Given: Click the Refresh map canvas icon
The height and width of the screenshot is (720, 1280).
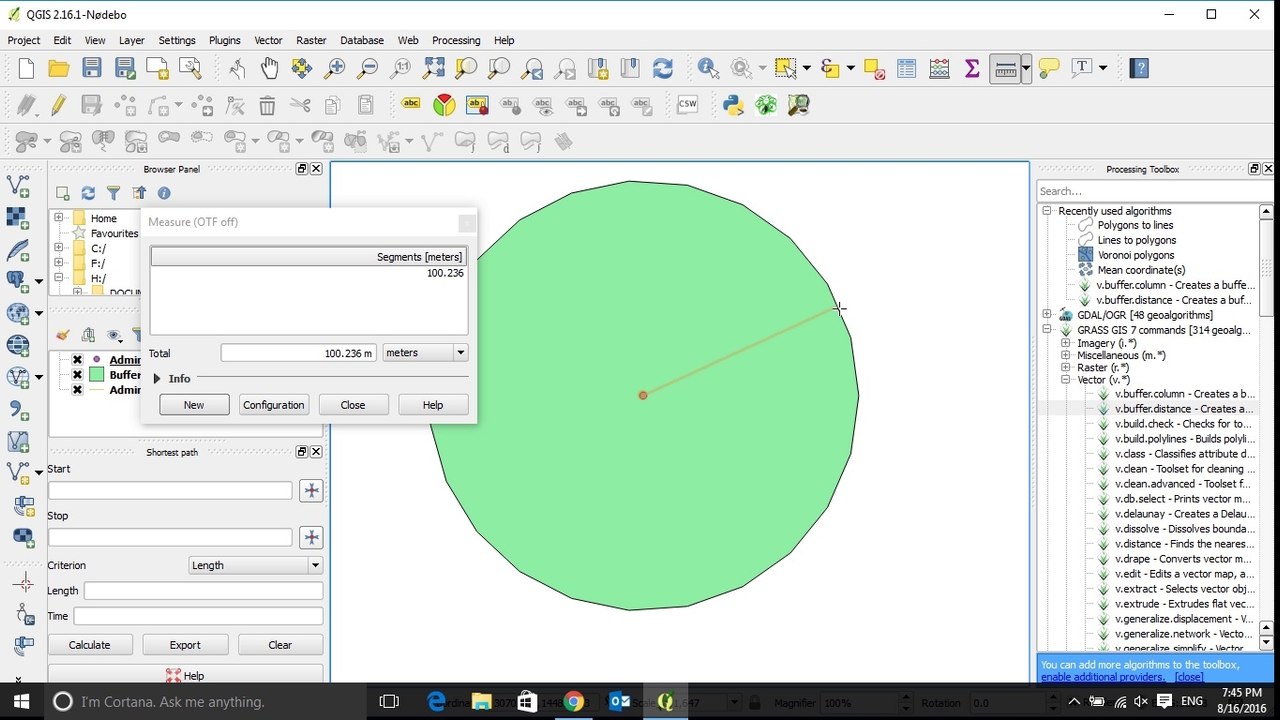Looking at the screenshot, I should pyautogui.click(x=662, y=68).
